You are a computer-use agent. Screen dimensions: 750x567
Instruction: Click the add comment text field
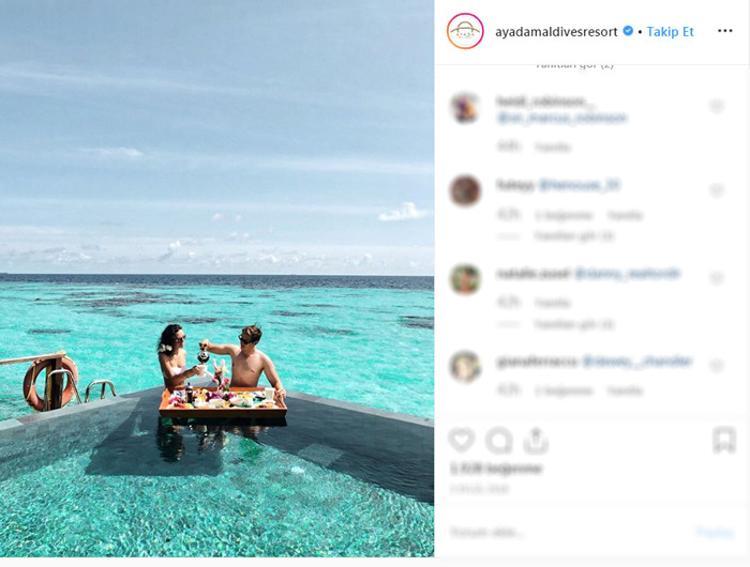560,532
